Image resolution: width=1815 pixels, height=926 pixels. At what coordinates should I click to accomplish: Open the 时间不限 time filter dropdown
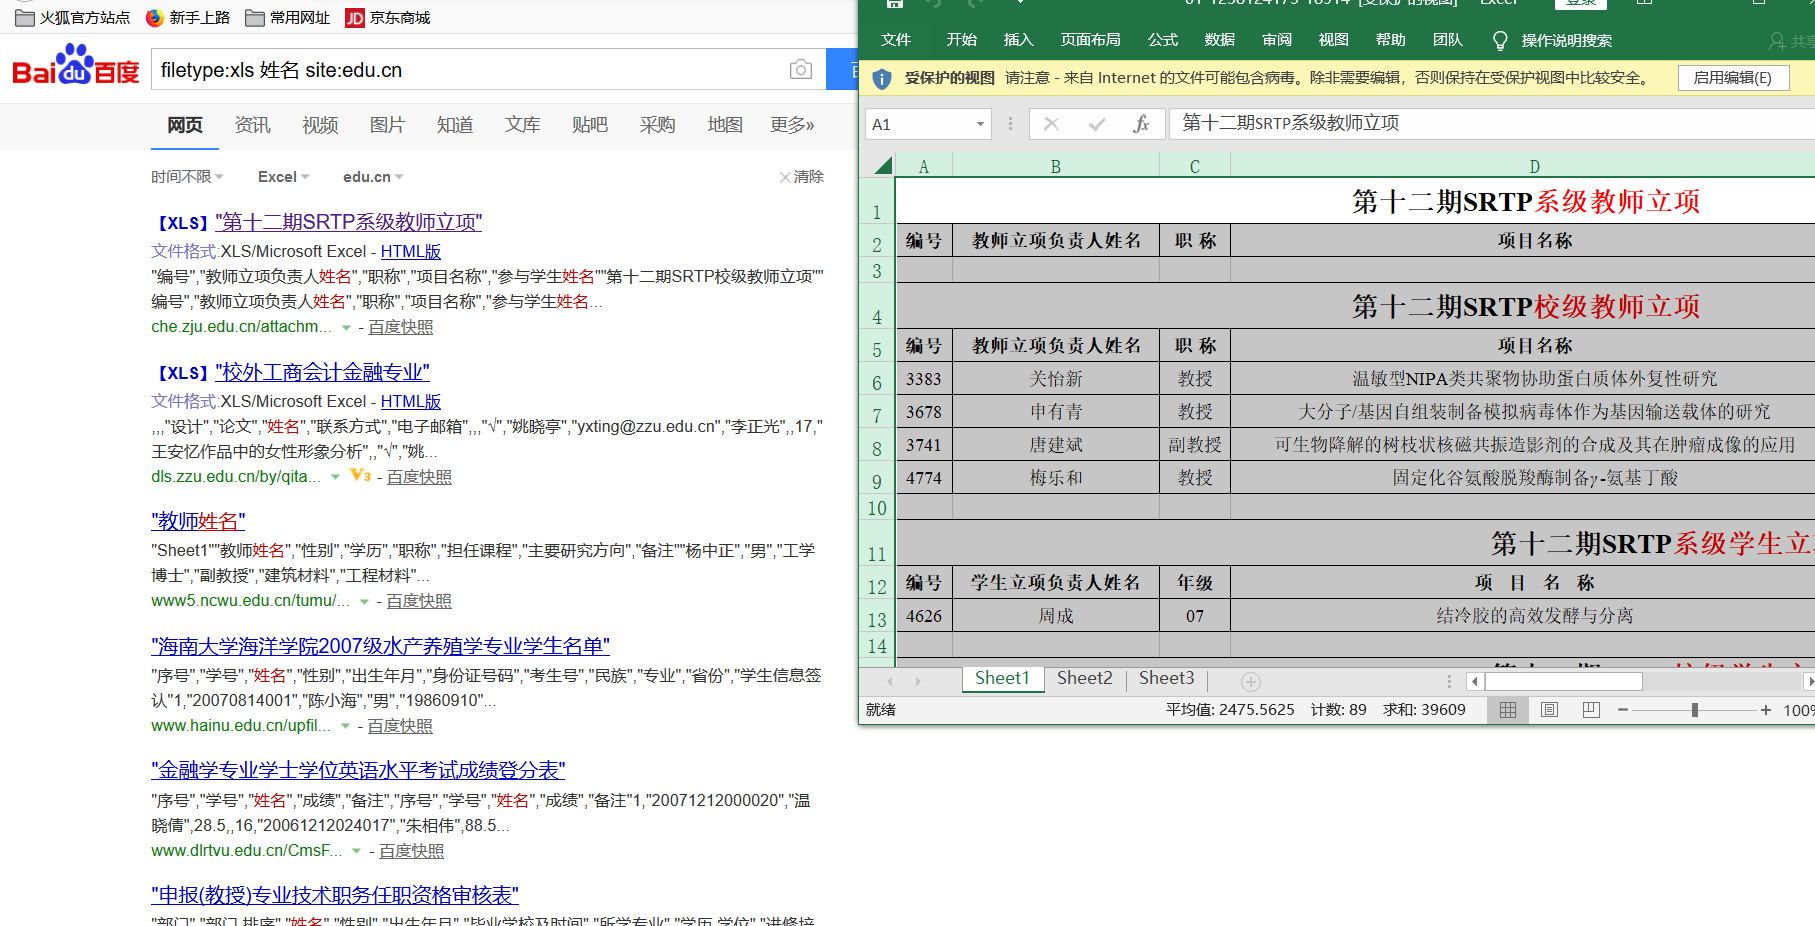point(187,177)
